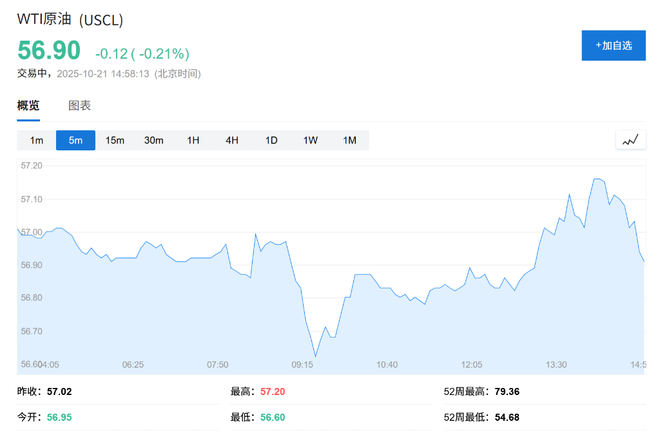Set chart interval to 1H
The image size is (660, 446).
tap(193, 141)
